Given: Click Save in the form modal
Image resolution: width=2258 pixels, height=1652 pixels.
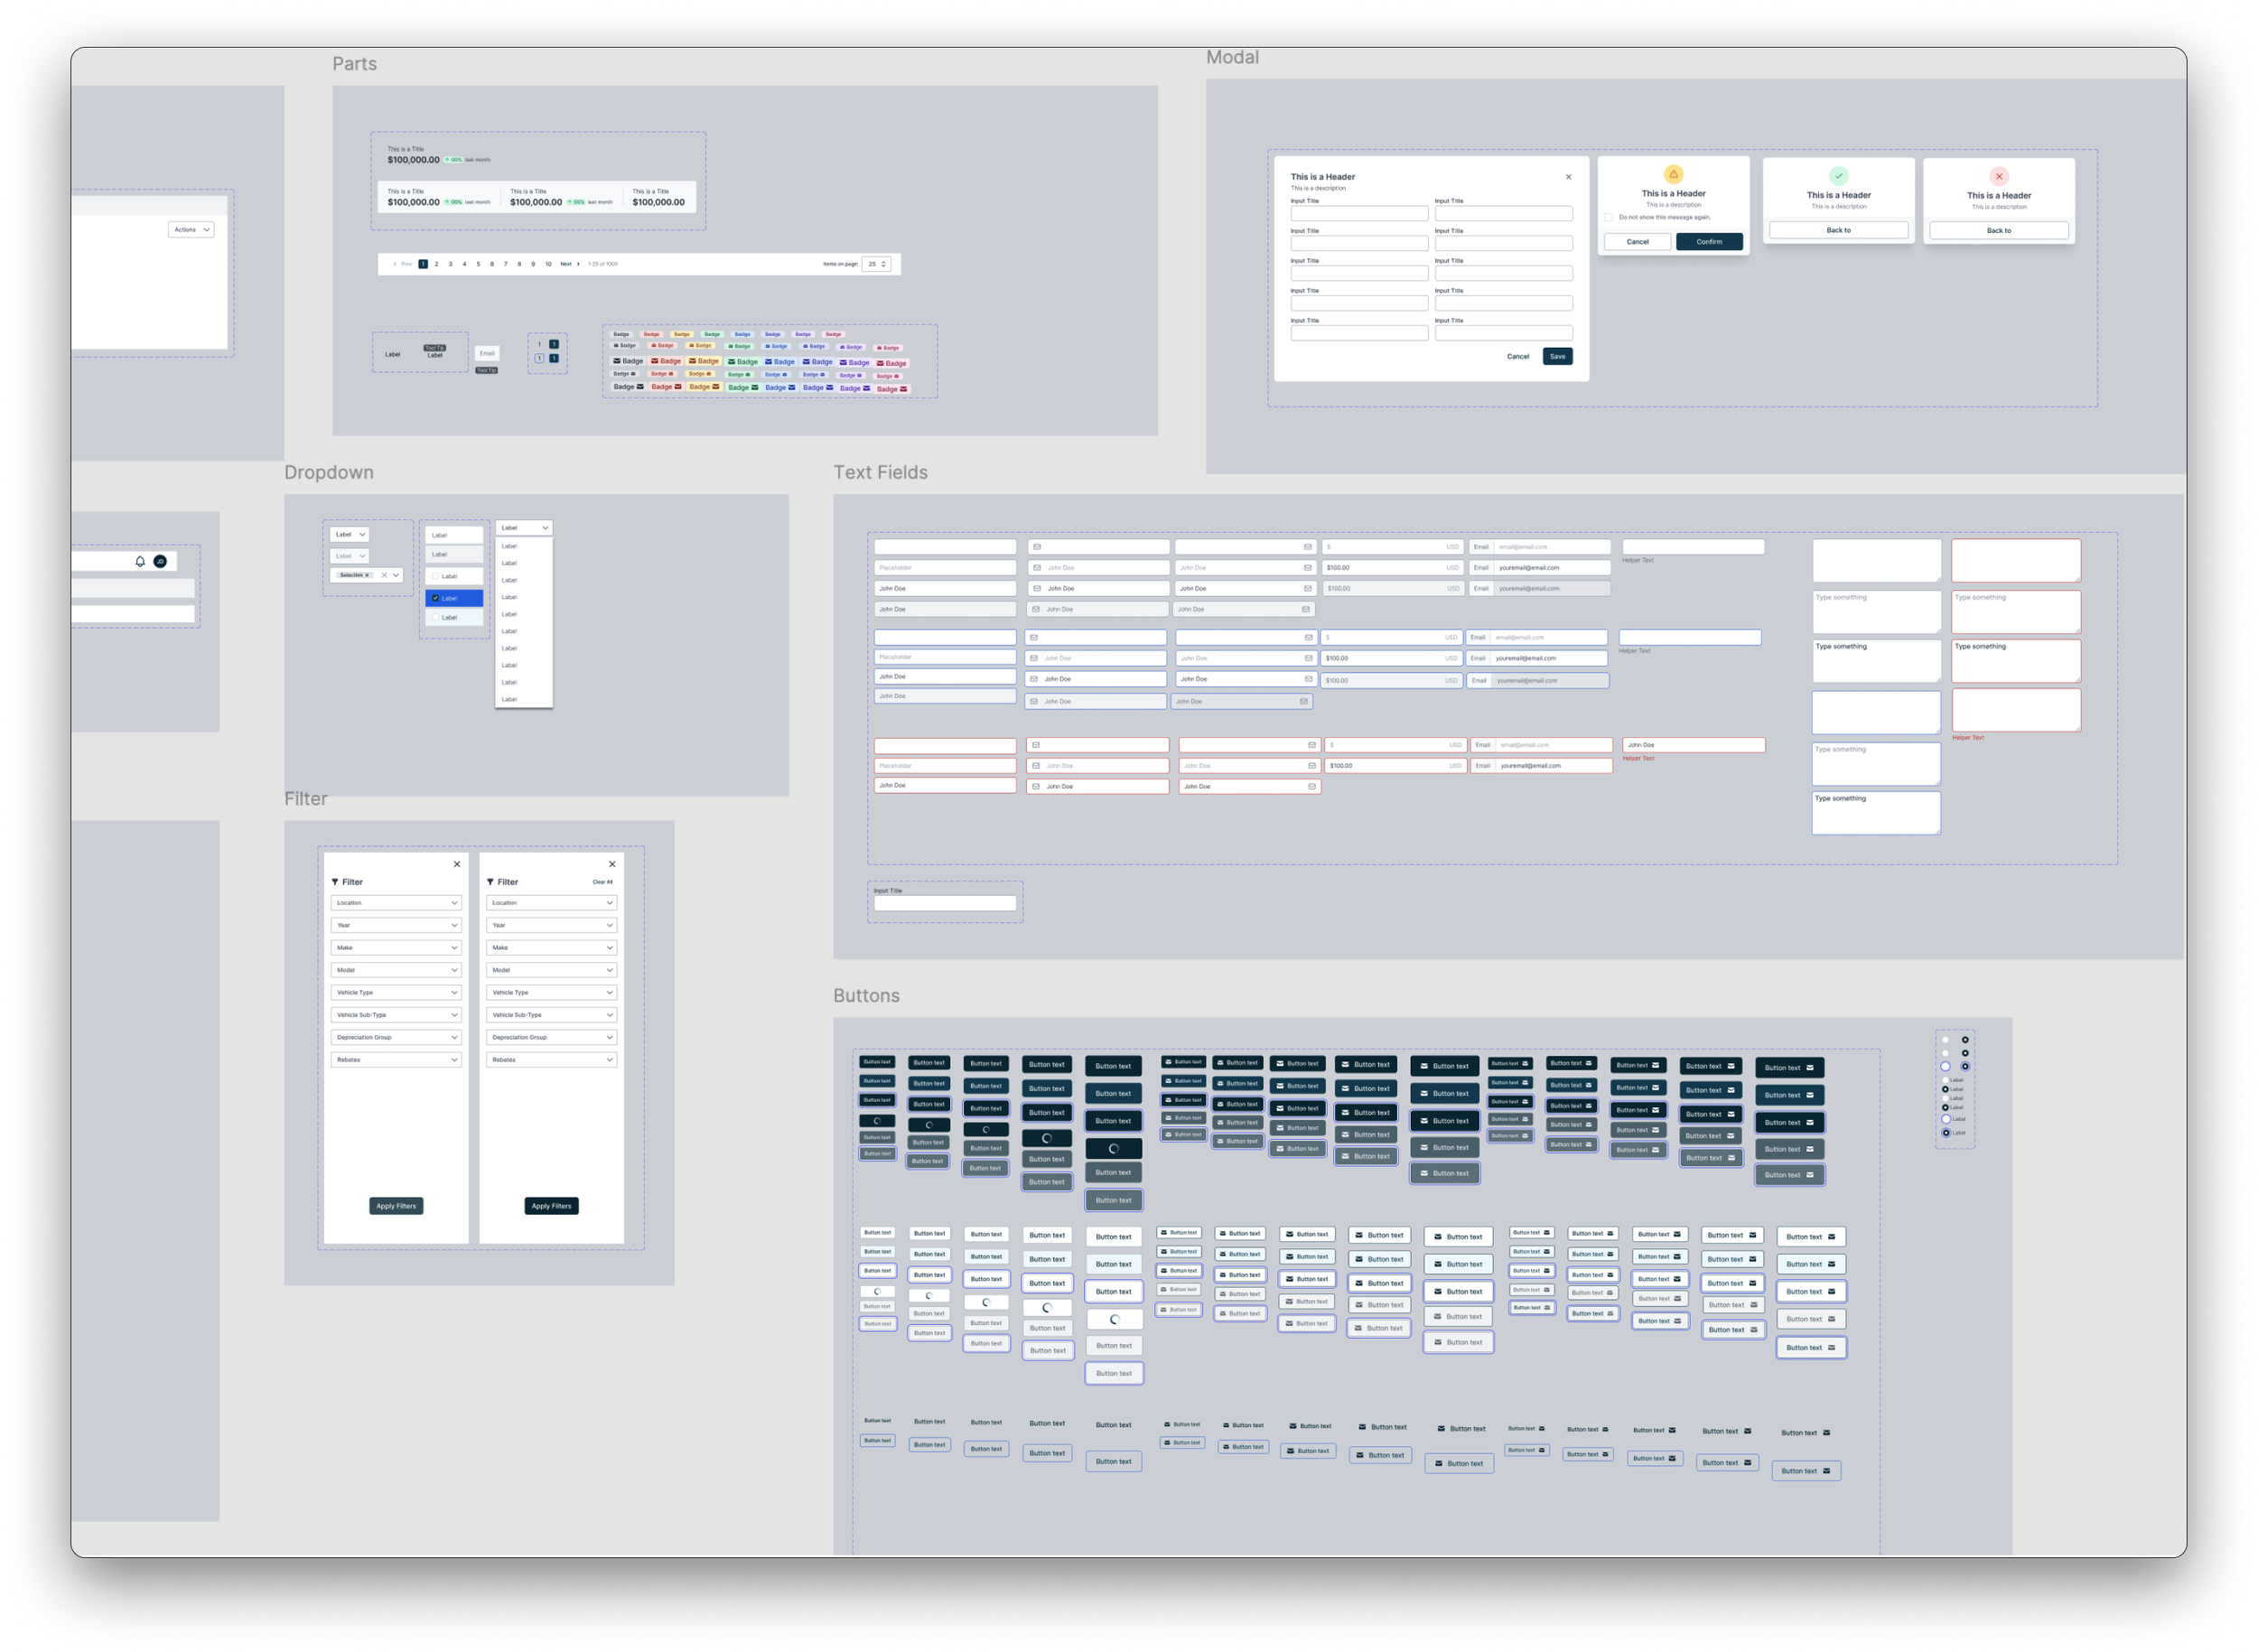Looking at the screenshot, I should (1557, 356).
